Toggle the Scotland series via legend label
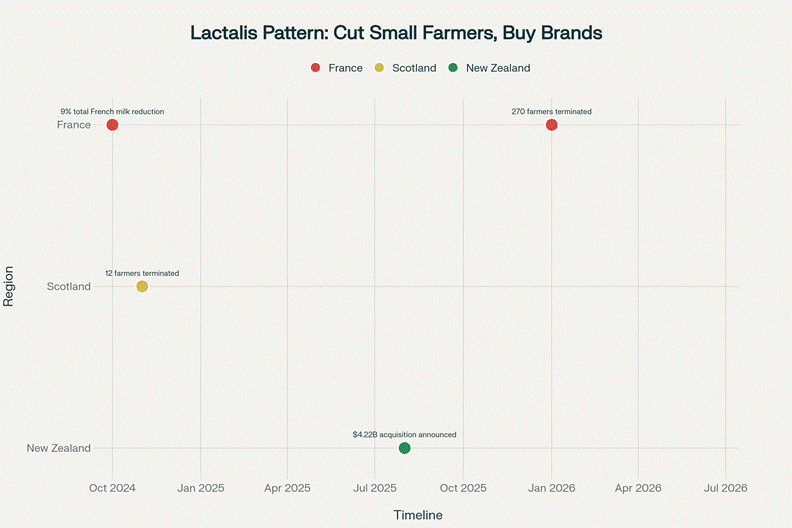This screenshot has height=528, width=792. coord(414,68)
